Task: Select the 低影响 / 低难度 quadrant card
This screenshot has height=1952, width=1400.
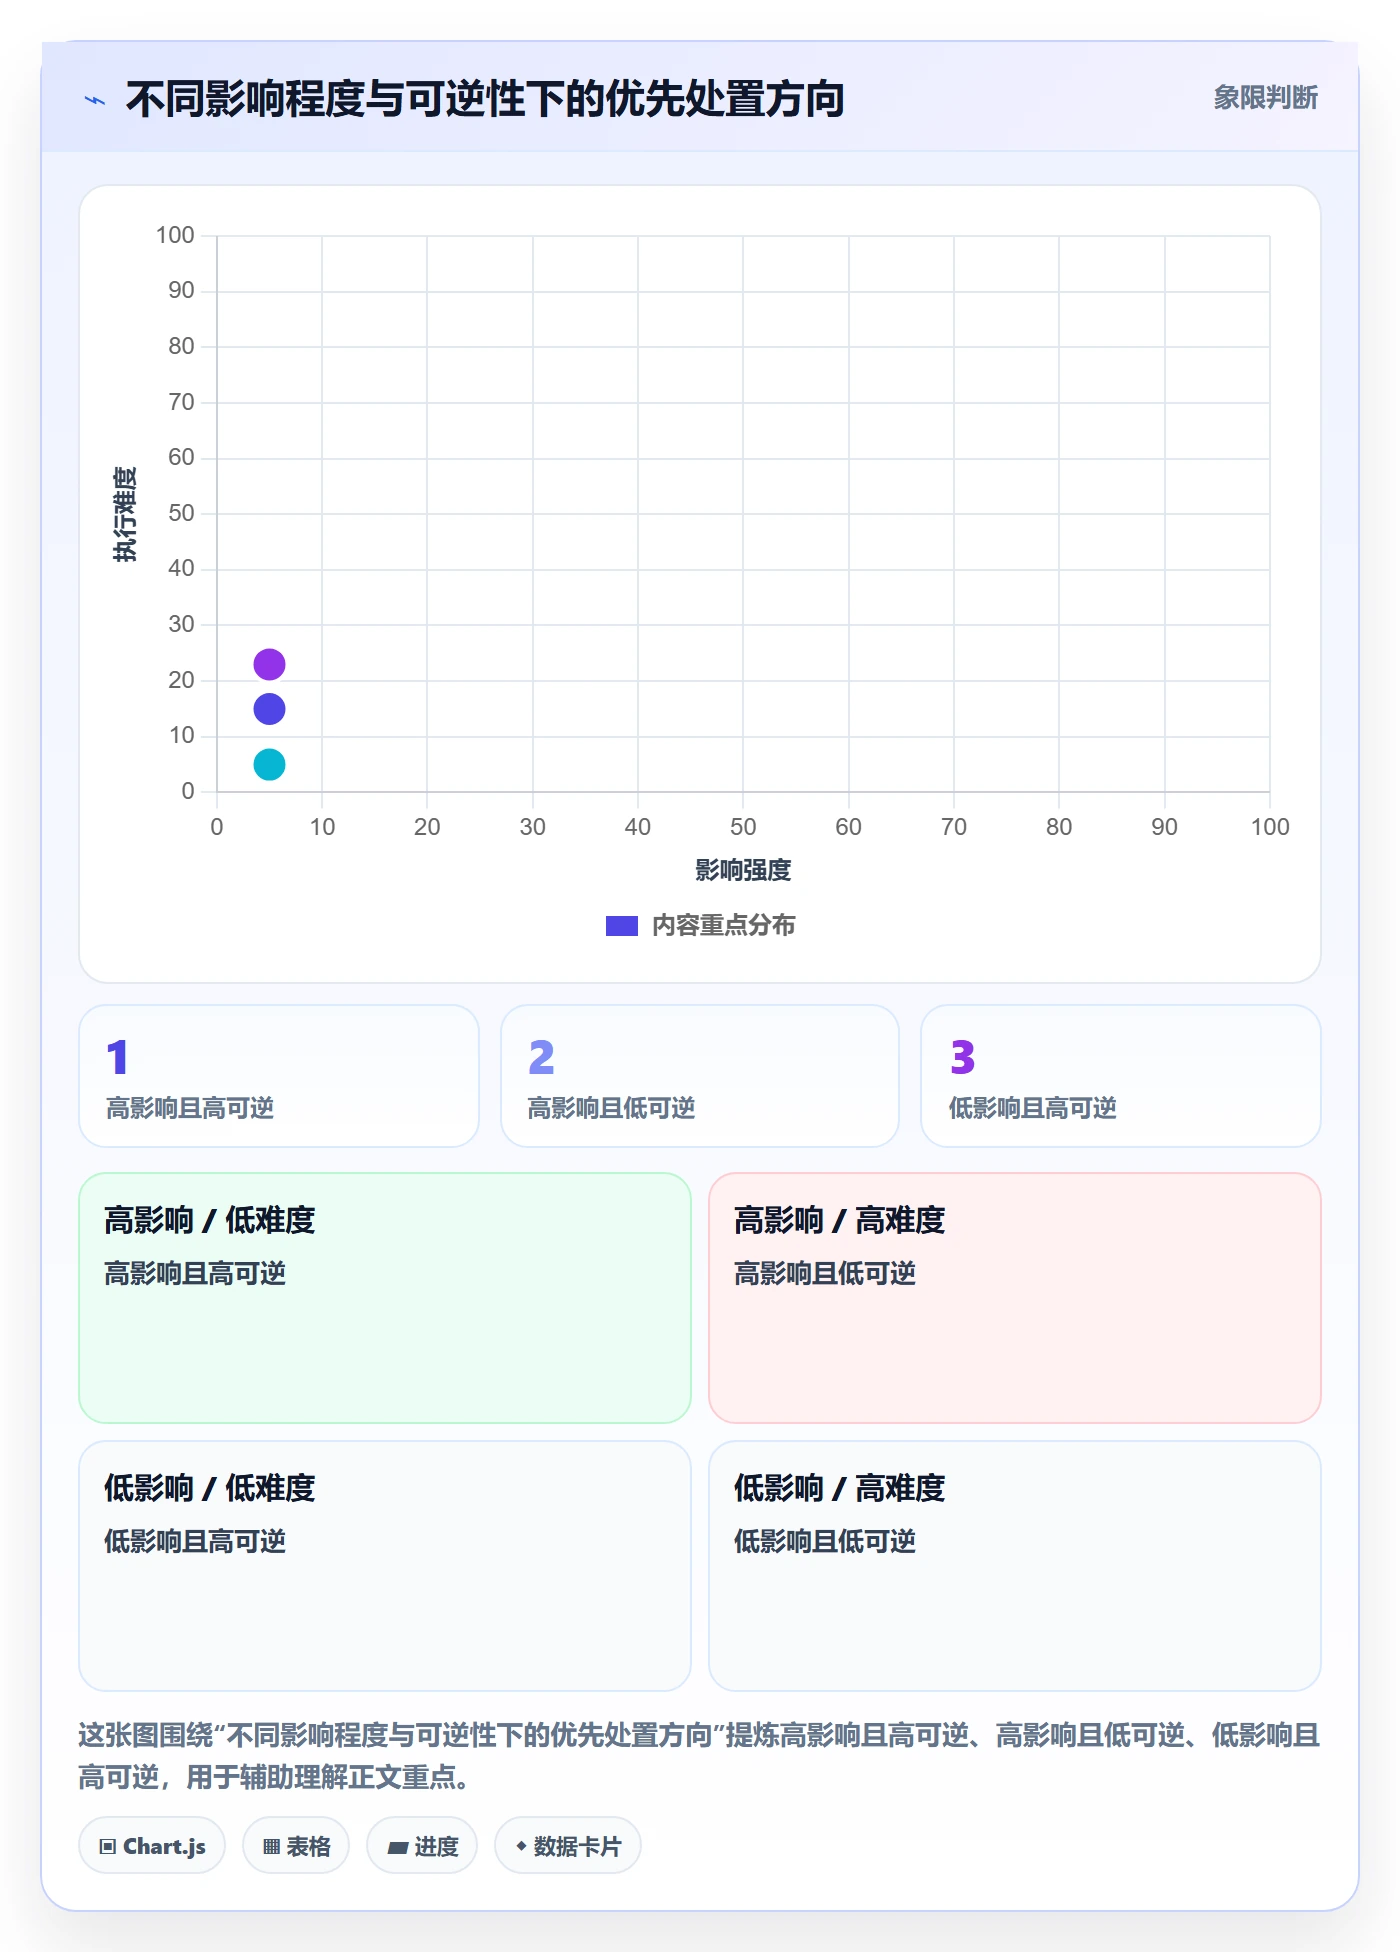Action: 385,1566
